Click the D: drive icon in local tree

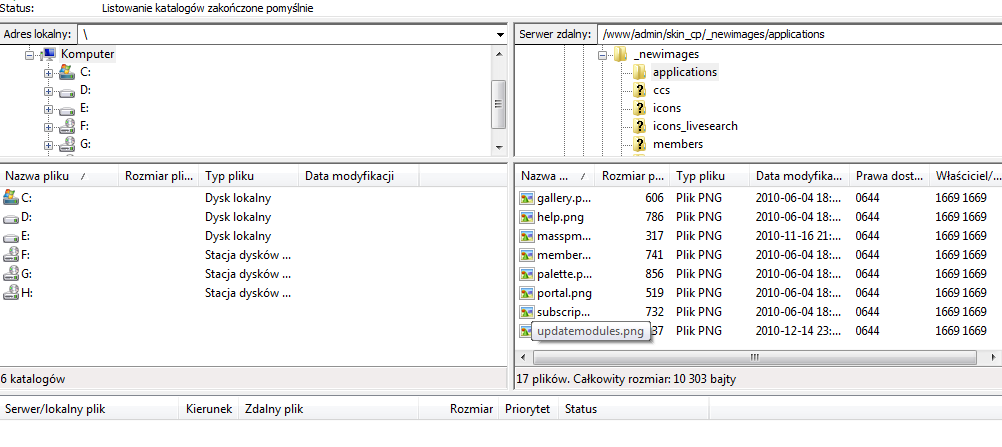[x=66, y=91]
